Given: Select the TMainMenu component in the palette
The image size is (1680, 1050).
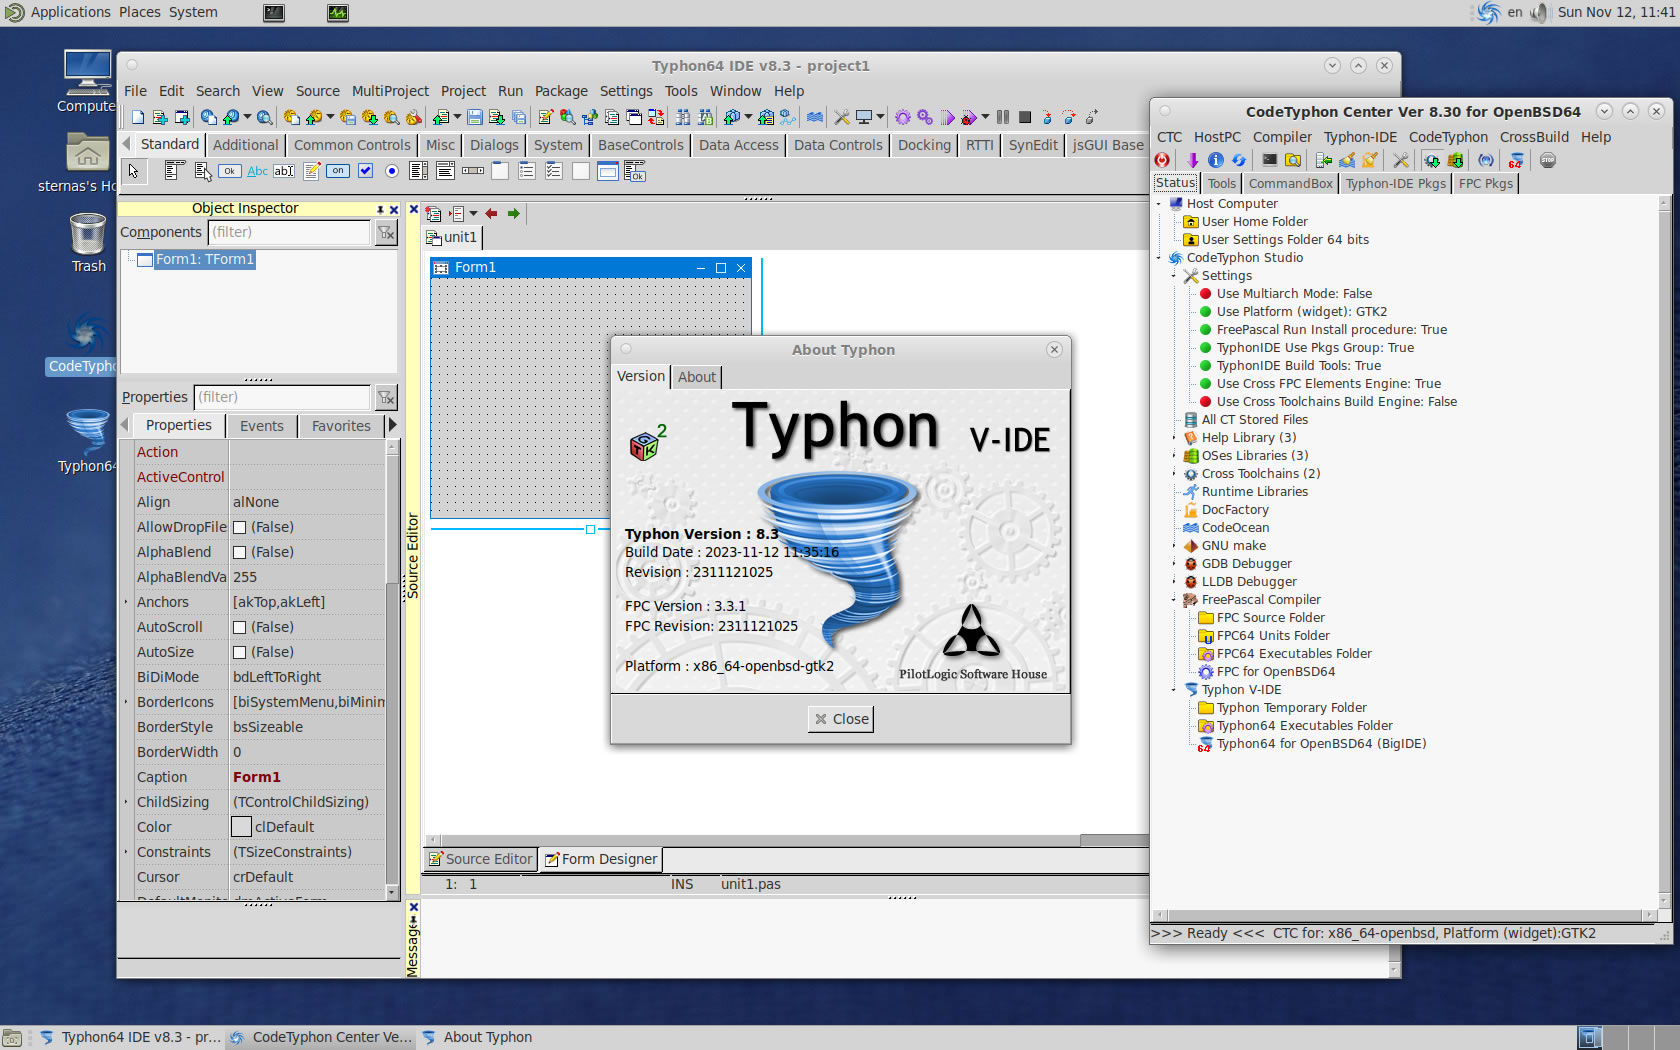Looking at the screenshot, I should click(175, 171).
